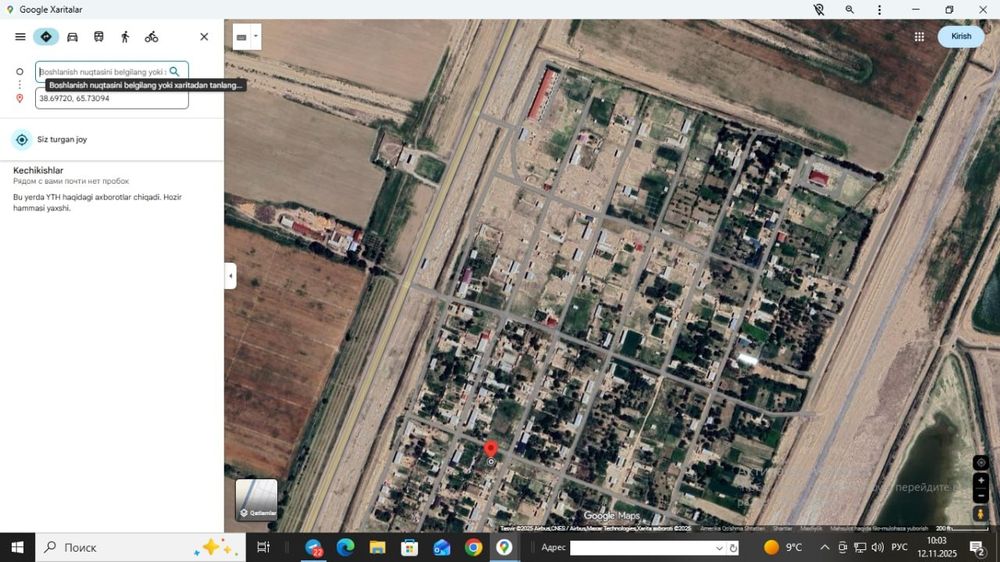Image resolution: width=1000 pixels, height=562 pixels.
Task: Zoom in the map with plus
Action: point(980,480)
